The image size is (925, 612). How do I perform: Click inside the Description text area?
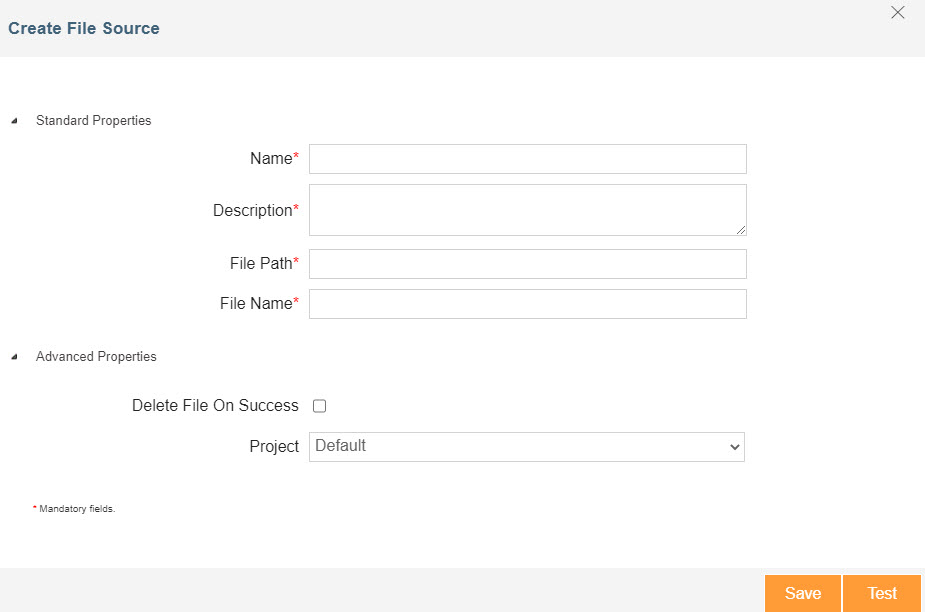(x=527, y=210)
